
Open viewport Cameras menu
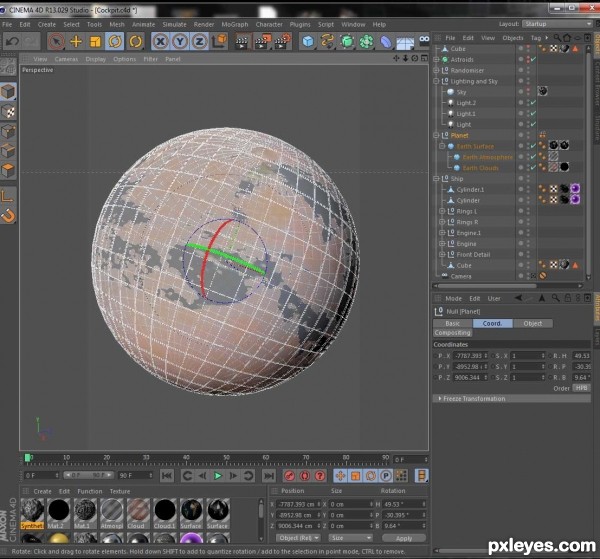point(66,59)
